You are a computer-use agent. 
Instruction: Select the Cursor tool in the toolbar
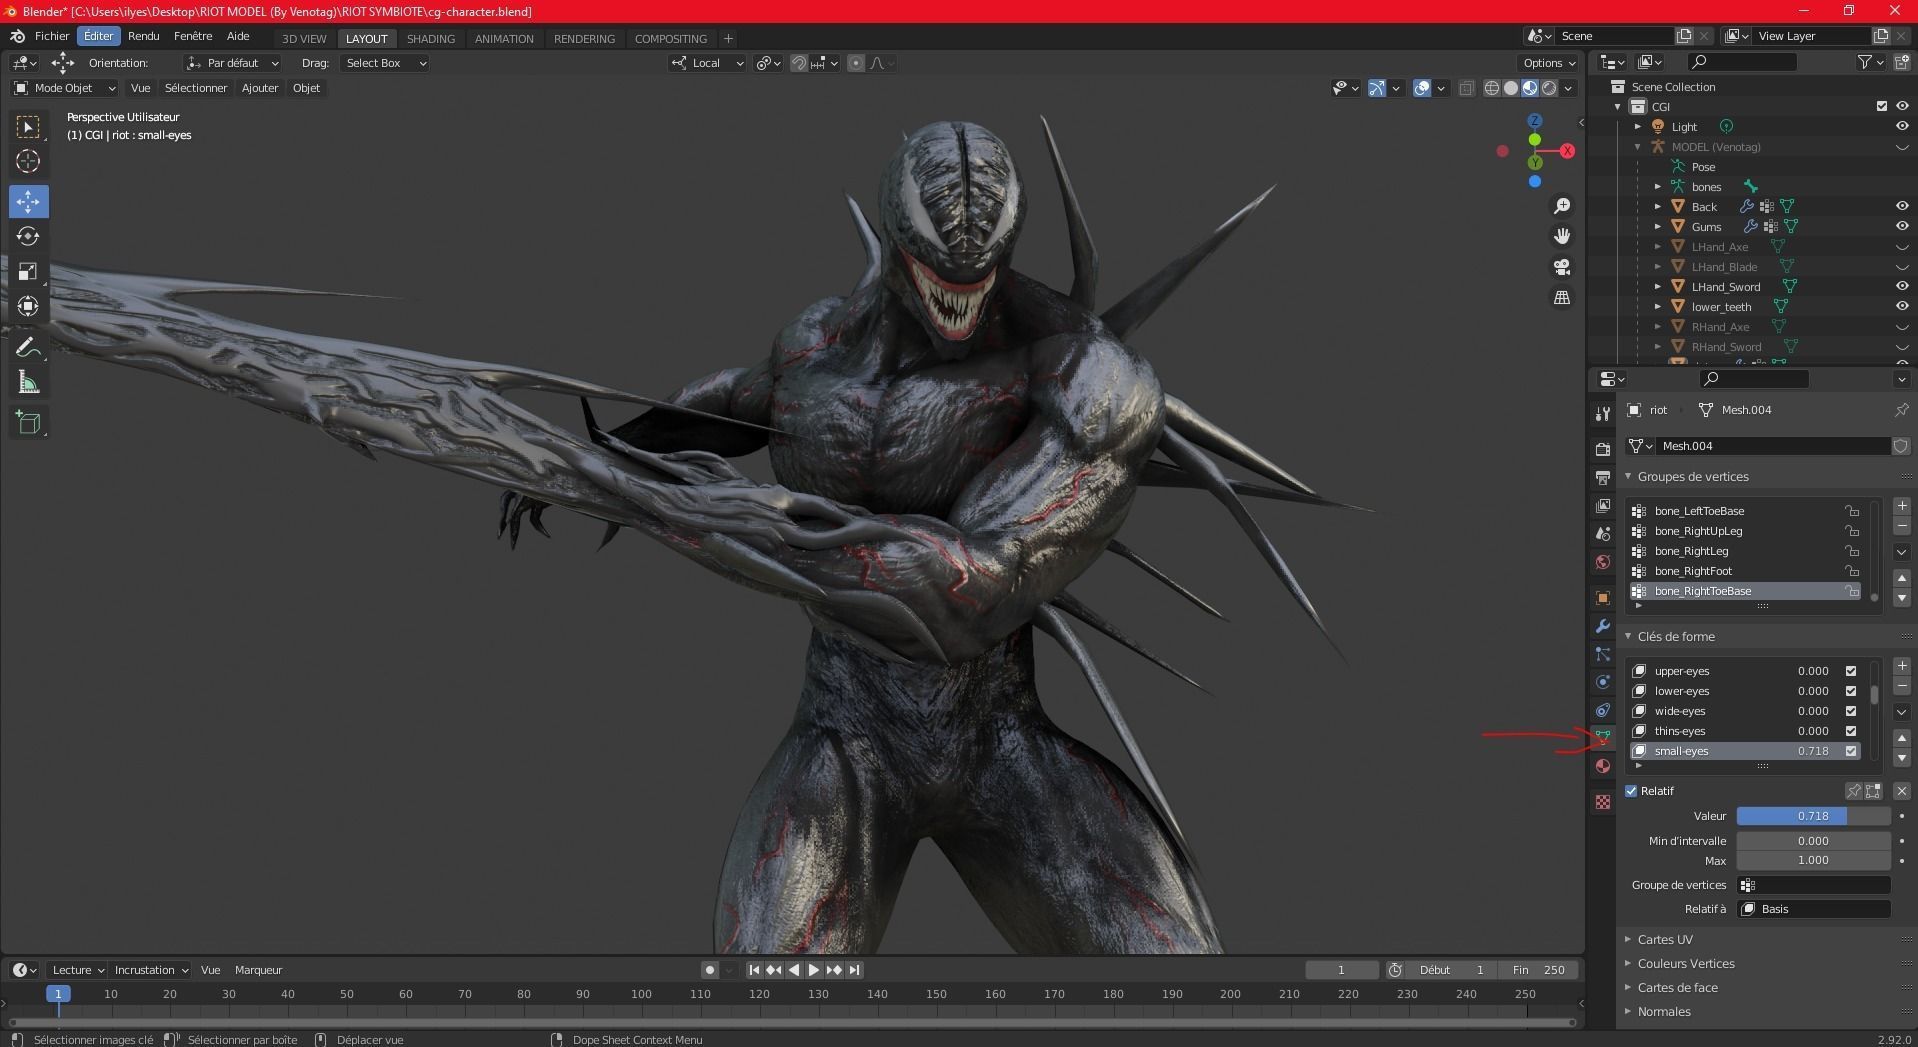[28, 161]
